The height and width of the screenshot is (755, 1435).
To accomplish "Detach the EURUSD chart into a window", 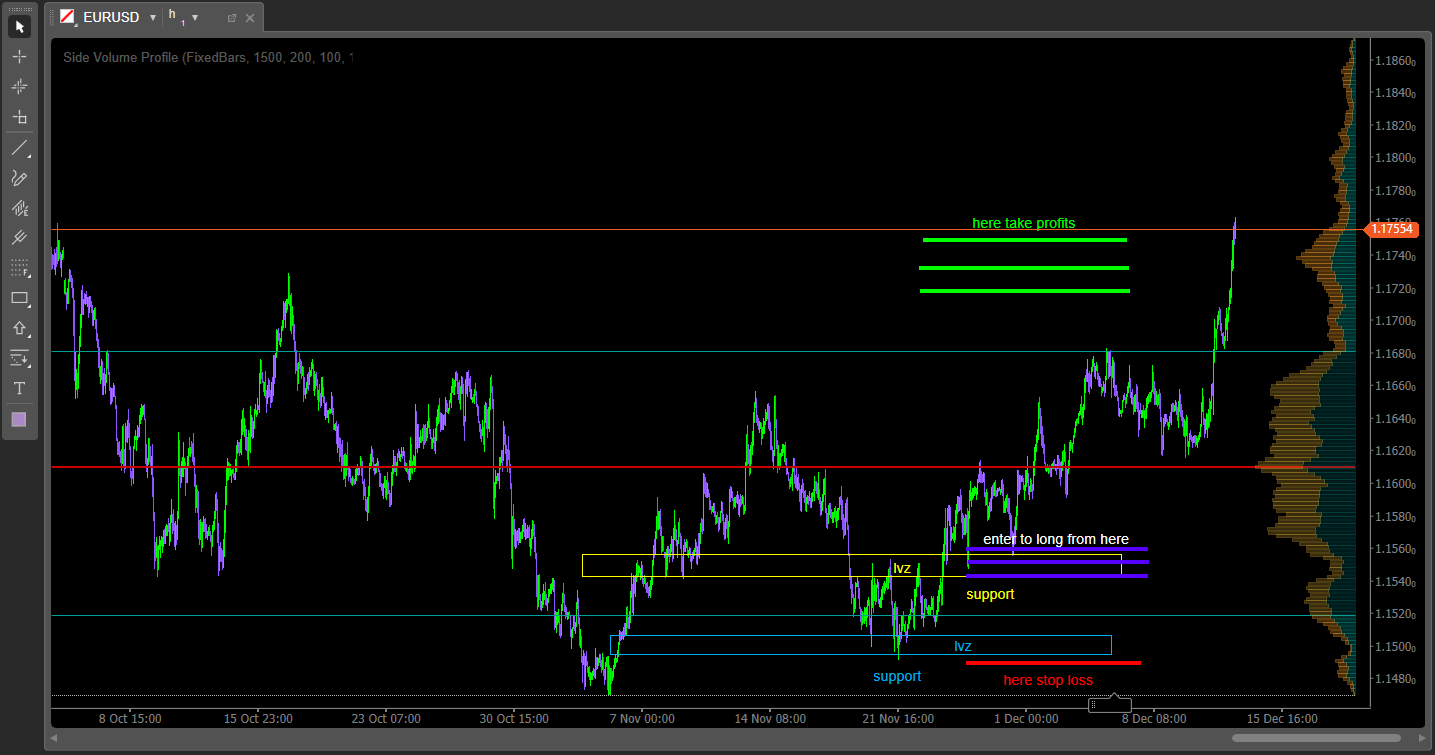I will point(232,18).
